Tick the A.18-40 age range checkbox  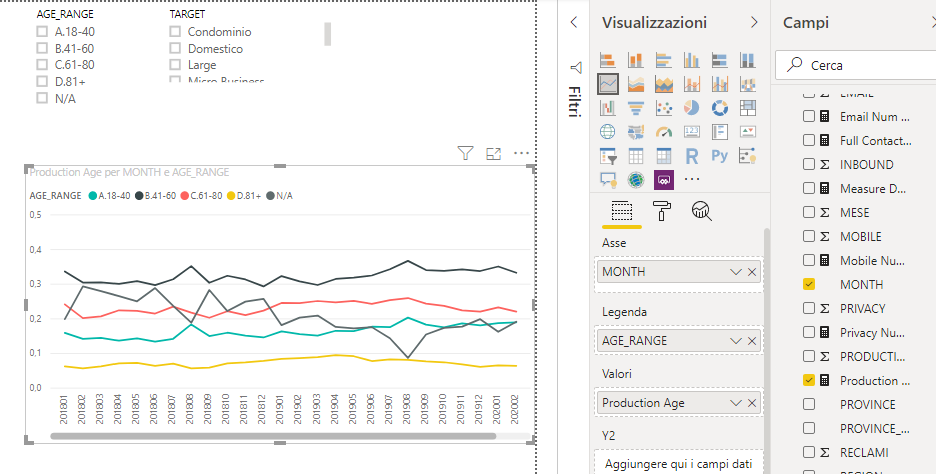tap(42, 31)
